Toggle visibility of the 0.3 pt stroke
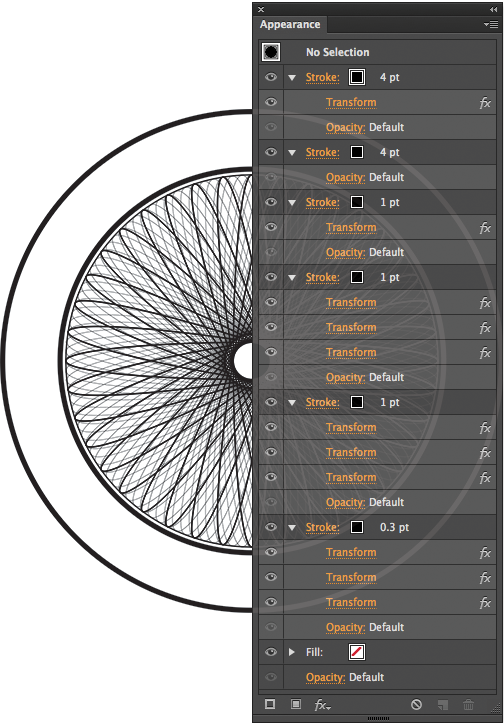 click(x=271, y=527)
